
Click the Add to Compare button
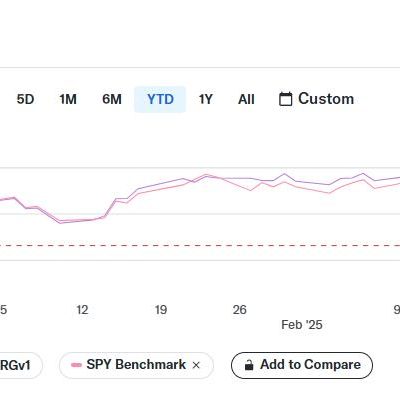(x=302, y=365)
